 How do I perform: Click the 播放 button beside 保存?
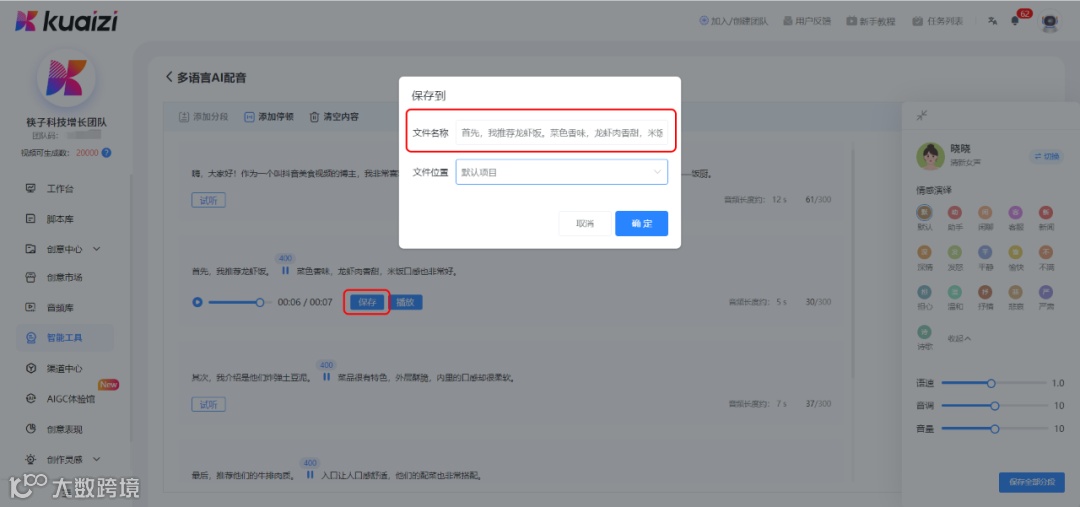[x=406, y=302]
